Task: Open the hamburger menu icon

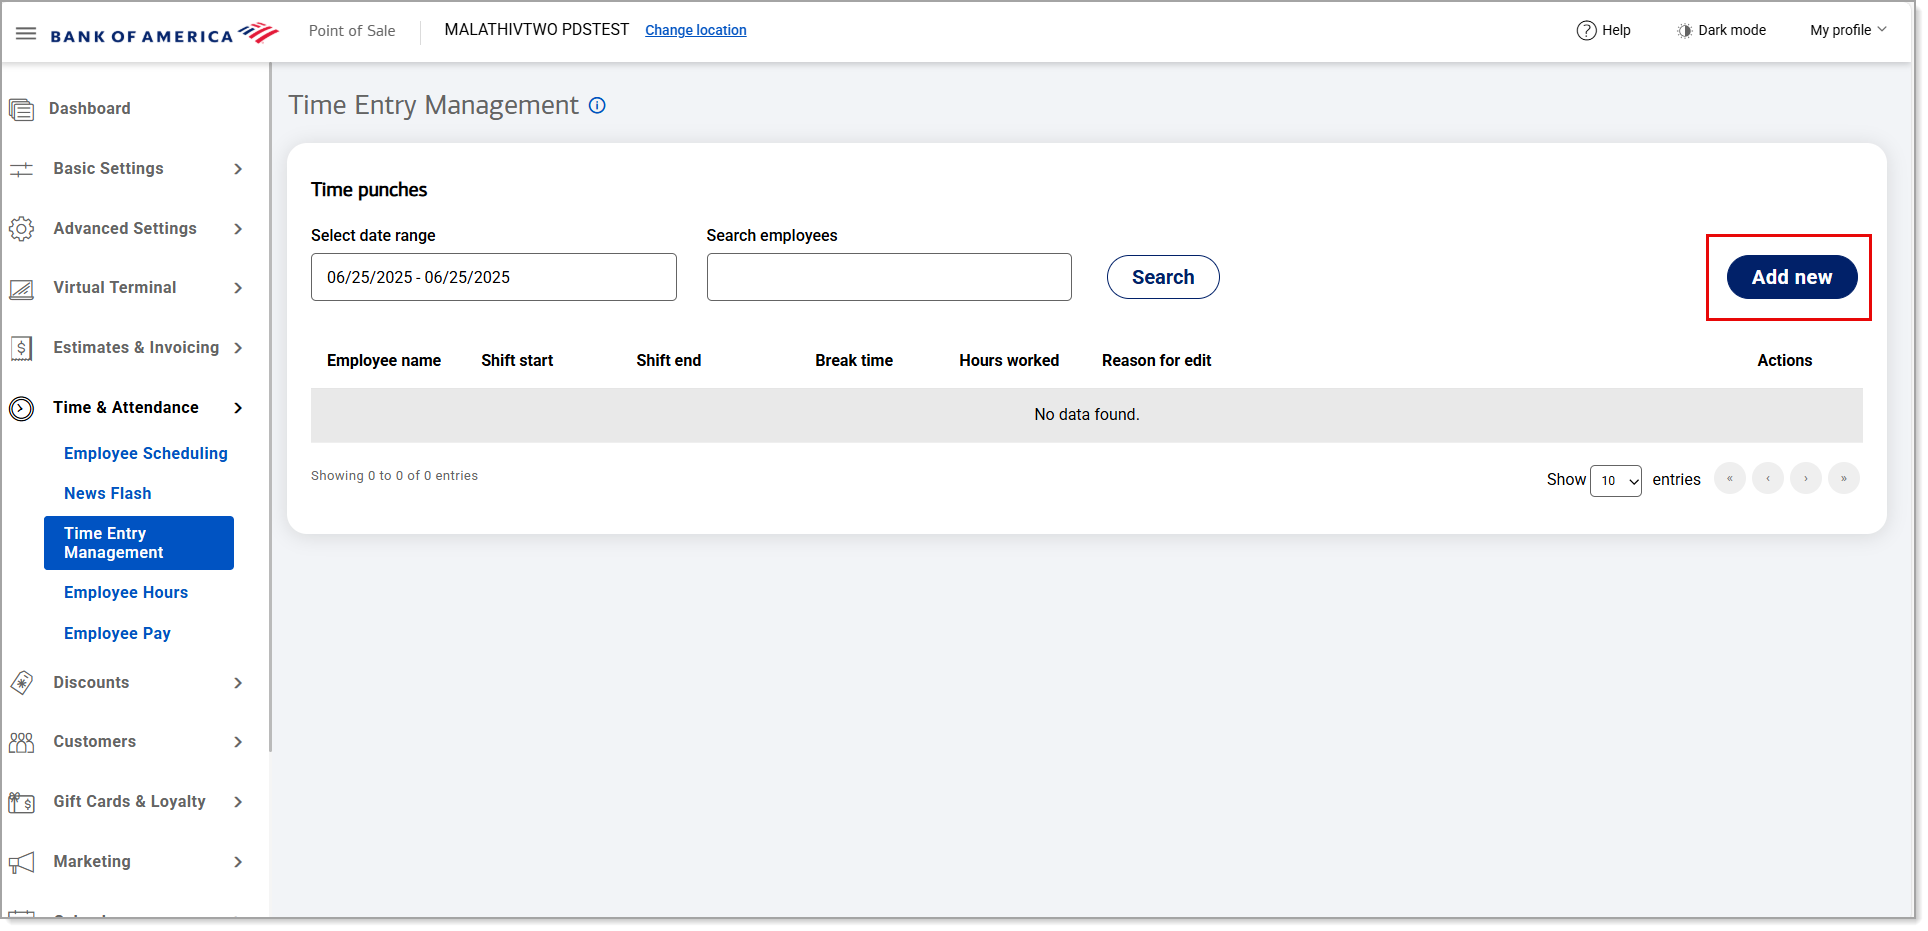Action: pyautogui.click(x=26, y=33)
